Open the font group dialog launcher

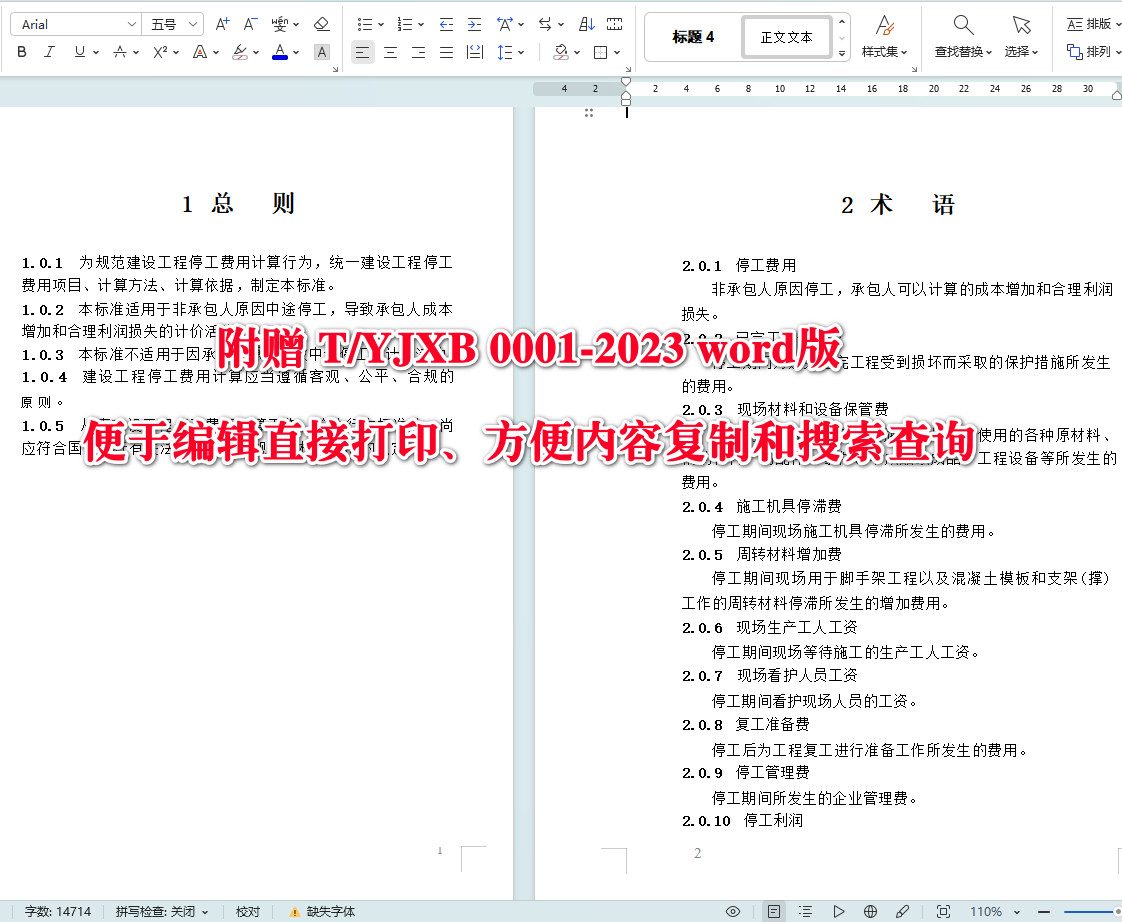point(336,69)
